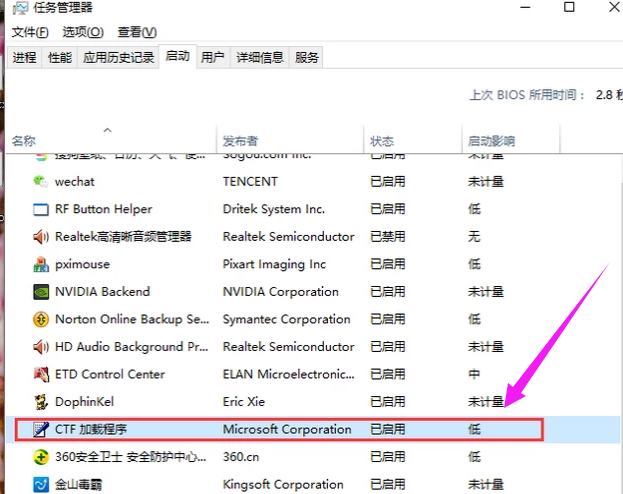Click the CTF 加载程序 icon

[40, 429]
